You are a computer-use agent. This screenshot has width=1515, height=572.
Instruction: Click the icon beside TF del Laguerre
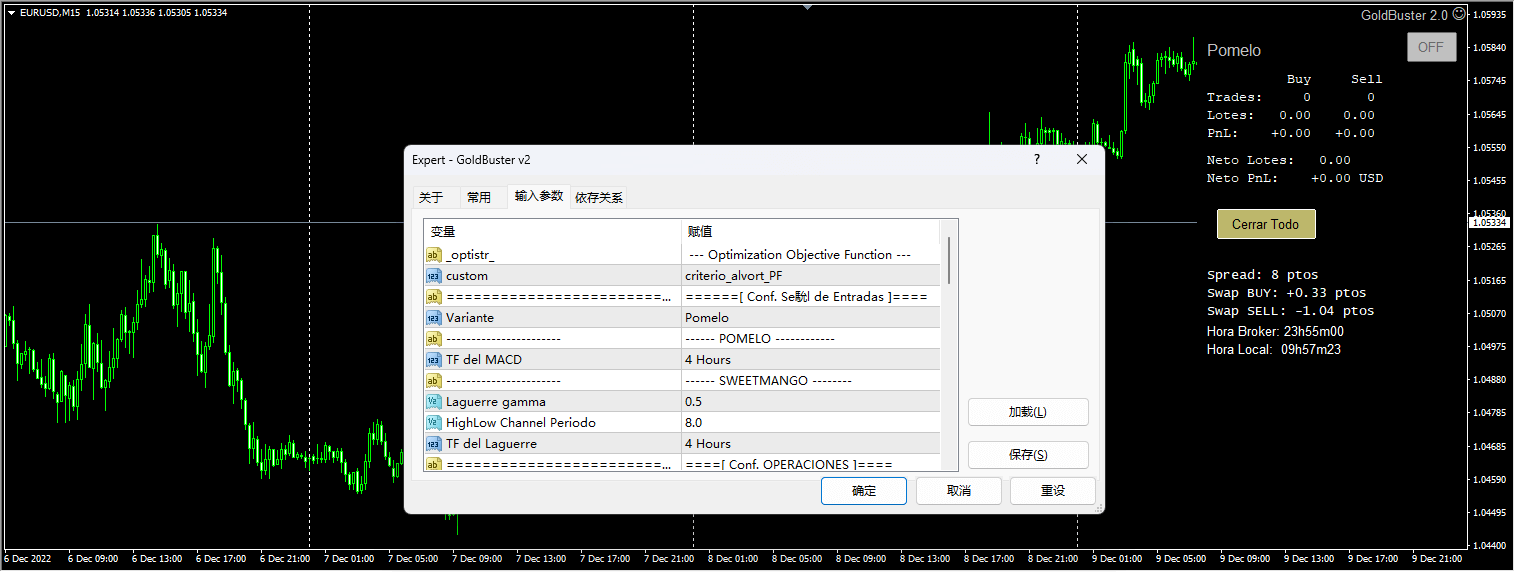coord(434,444)
